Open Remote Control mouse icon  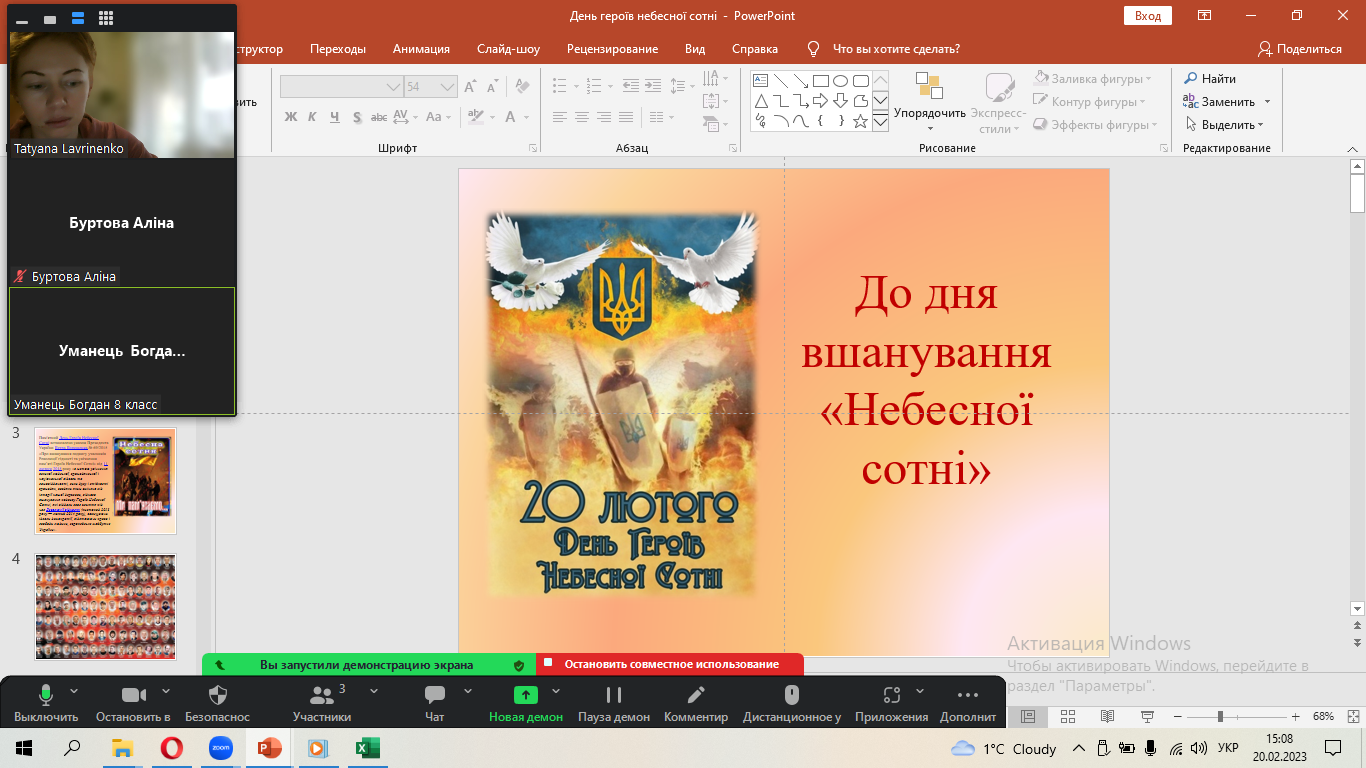tap(791, 696)
